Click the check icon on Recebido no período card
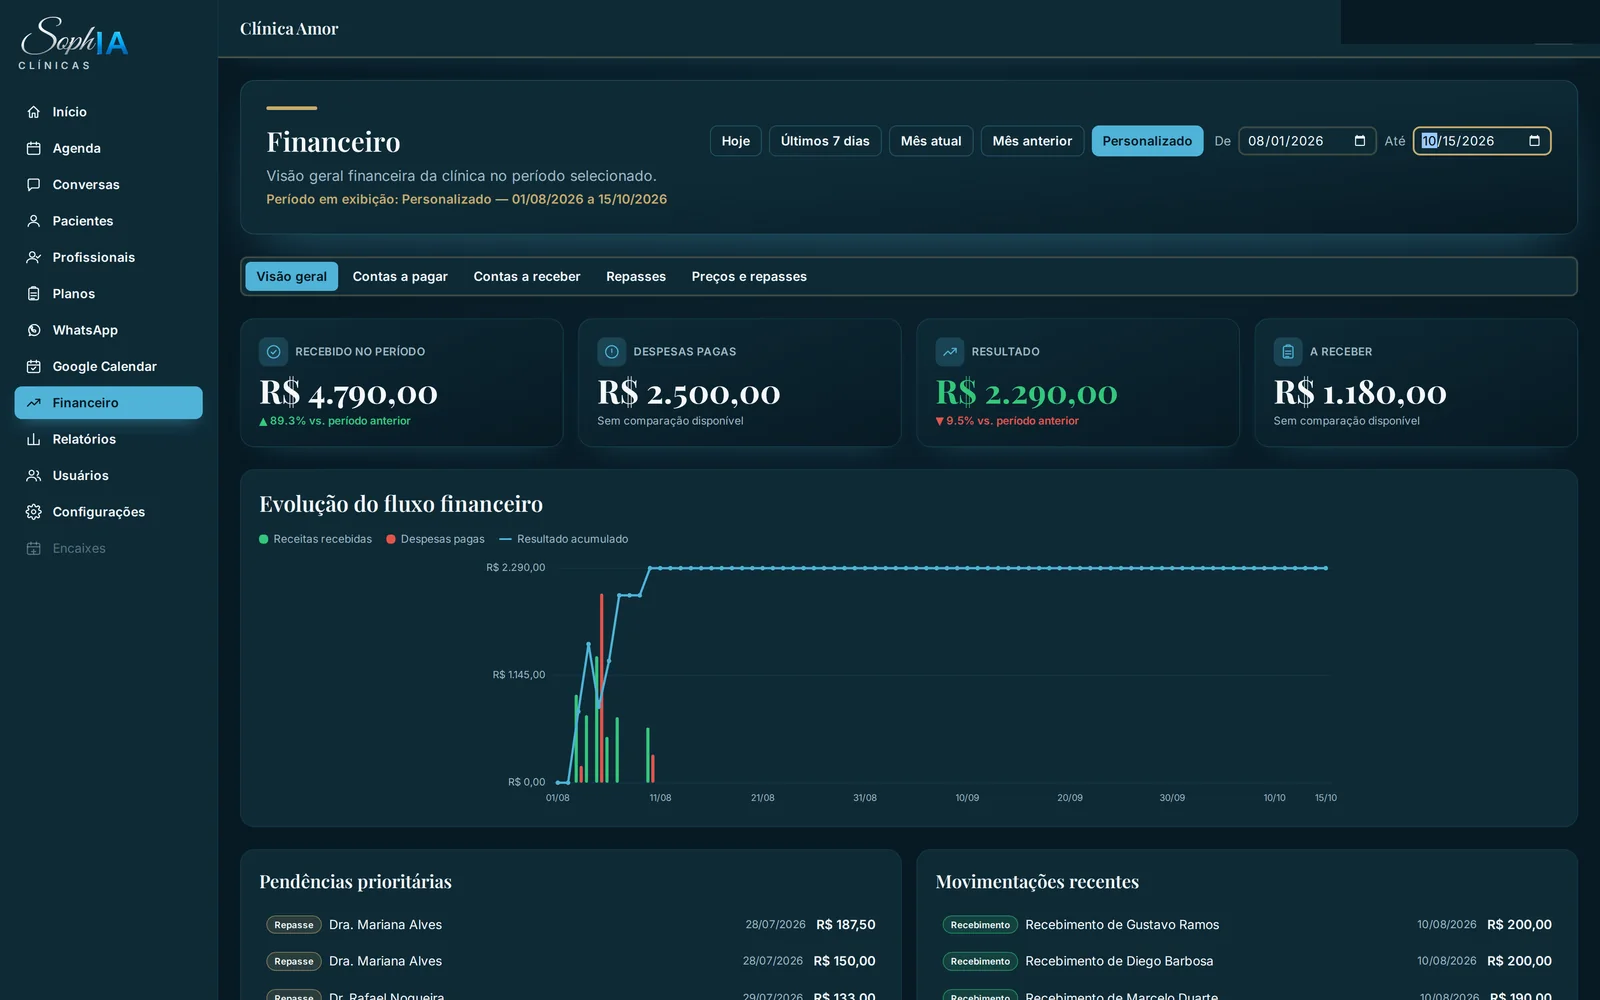 pyautogui.click(x=273, y=352)
